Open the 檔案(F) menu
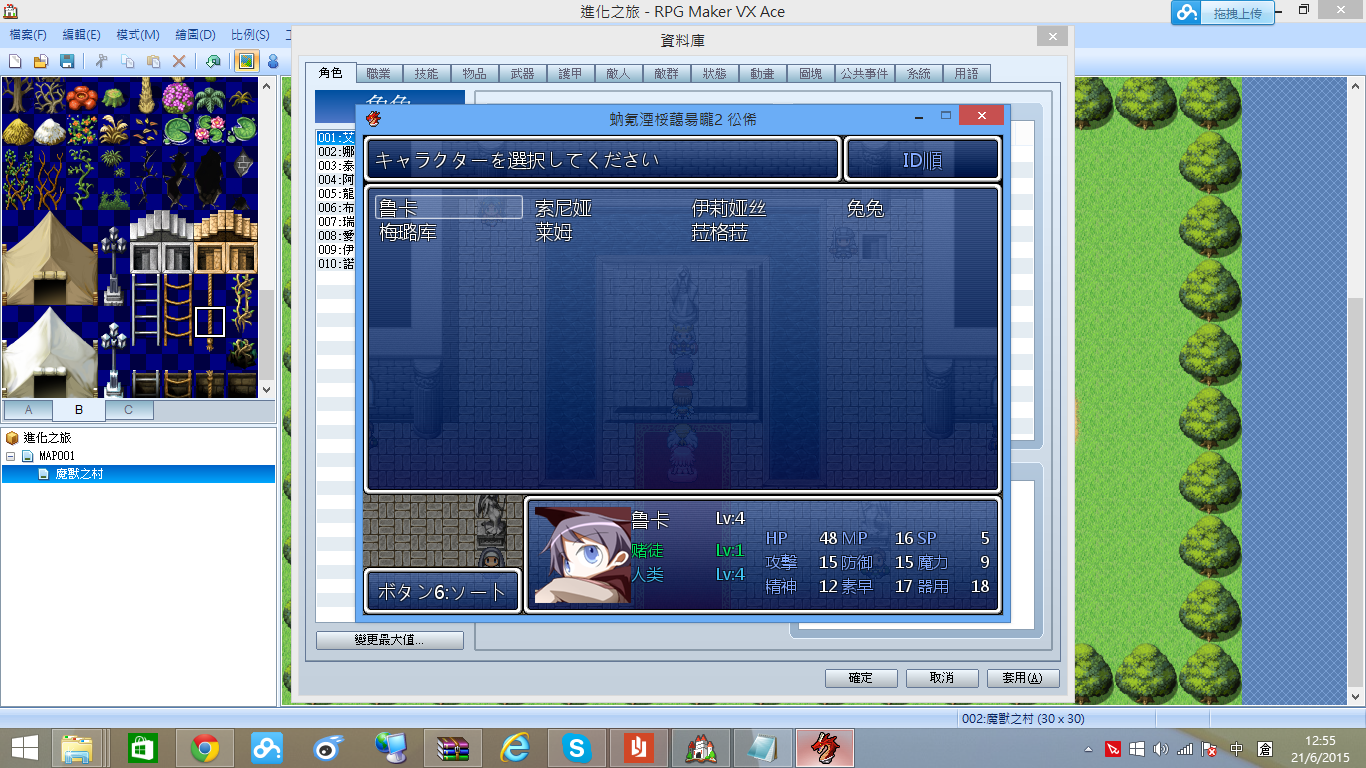The height and width of the screenshot is (768, 1366). coord(28,35)
